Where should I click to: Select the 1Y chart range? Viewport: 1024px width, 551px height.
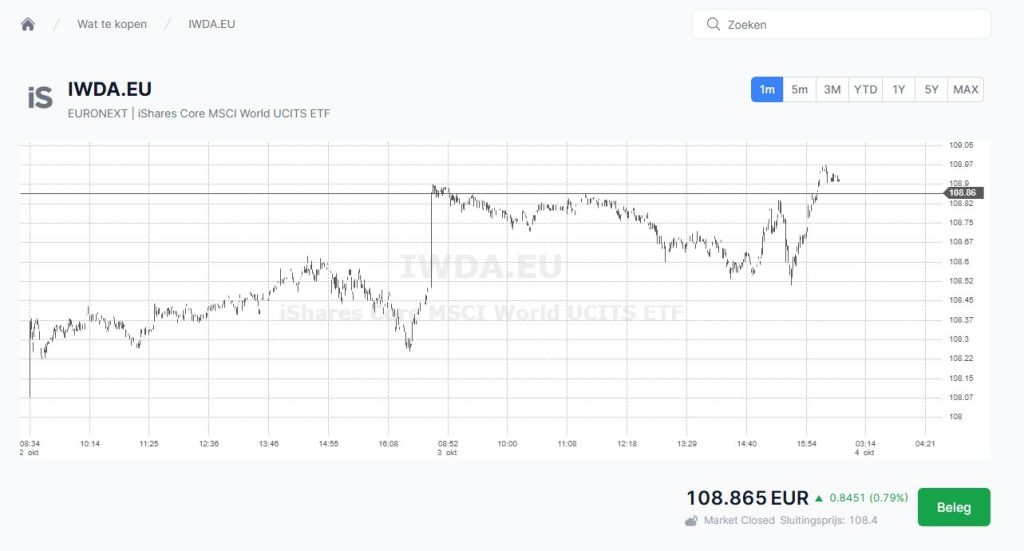[x=899, y=90]
